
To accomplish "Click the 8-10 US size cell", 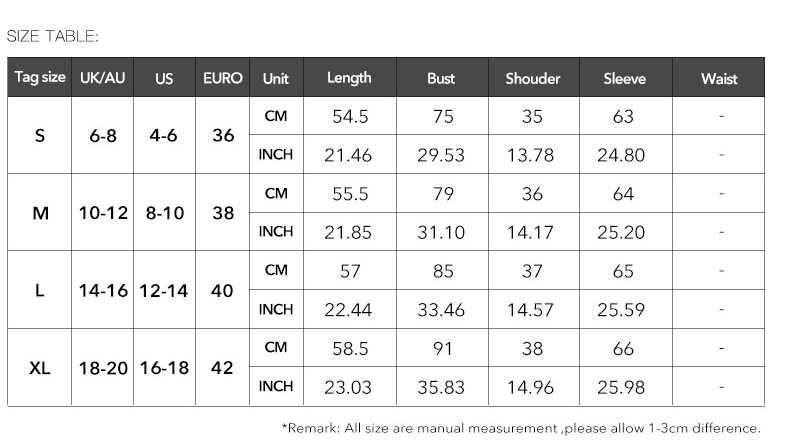I will 163,212.
